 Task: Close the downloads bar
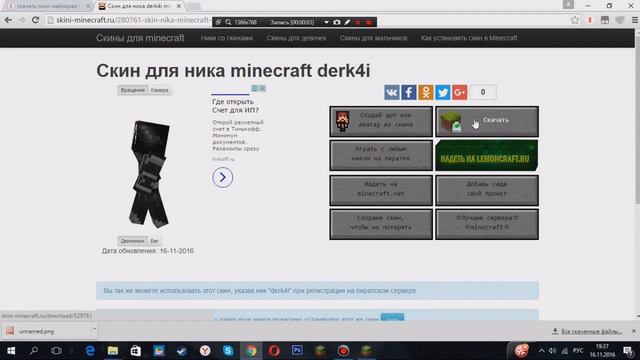[x=633, y=331]
